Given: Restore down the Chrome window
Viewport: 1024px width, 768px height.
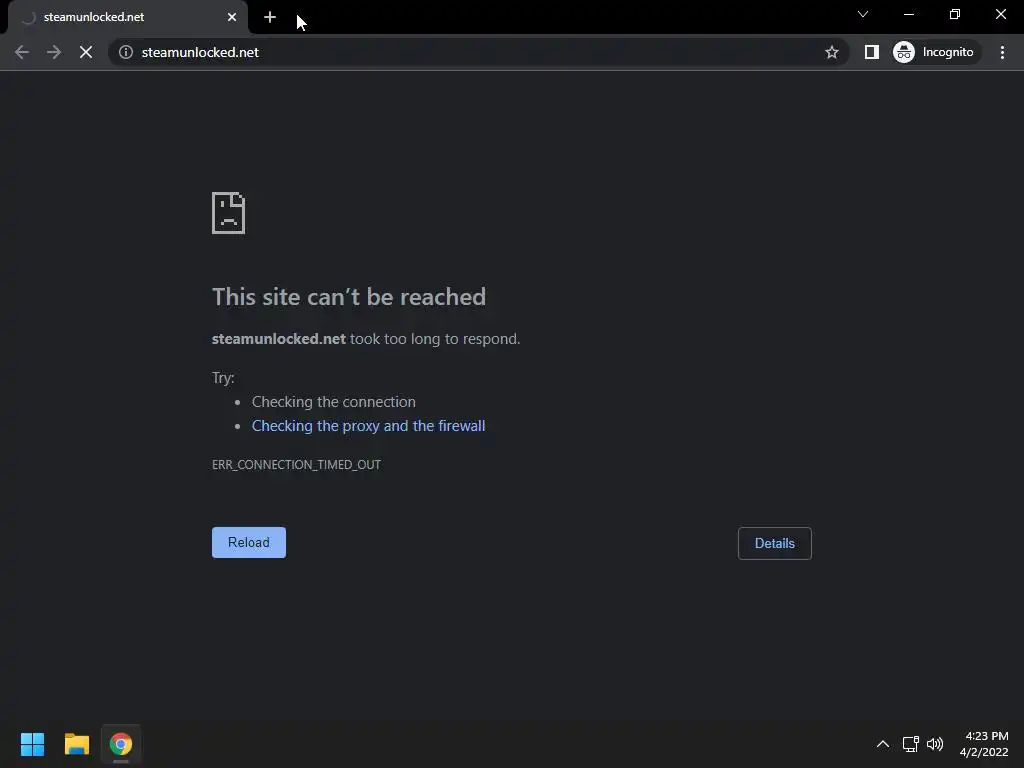Looking at the screenshot, I should pyautogui.click(x=955, y=14).
